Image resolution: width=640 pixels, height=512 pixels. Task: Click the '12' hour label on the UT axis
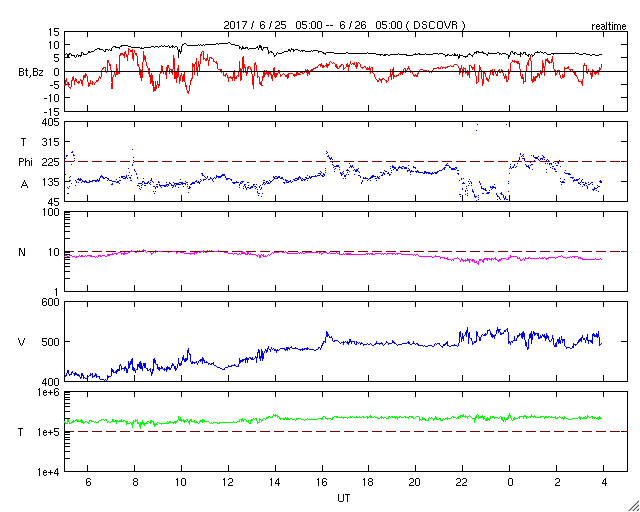click(x=229, y=483)
